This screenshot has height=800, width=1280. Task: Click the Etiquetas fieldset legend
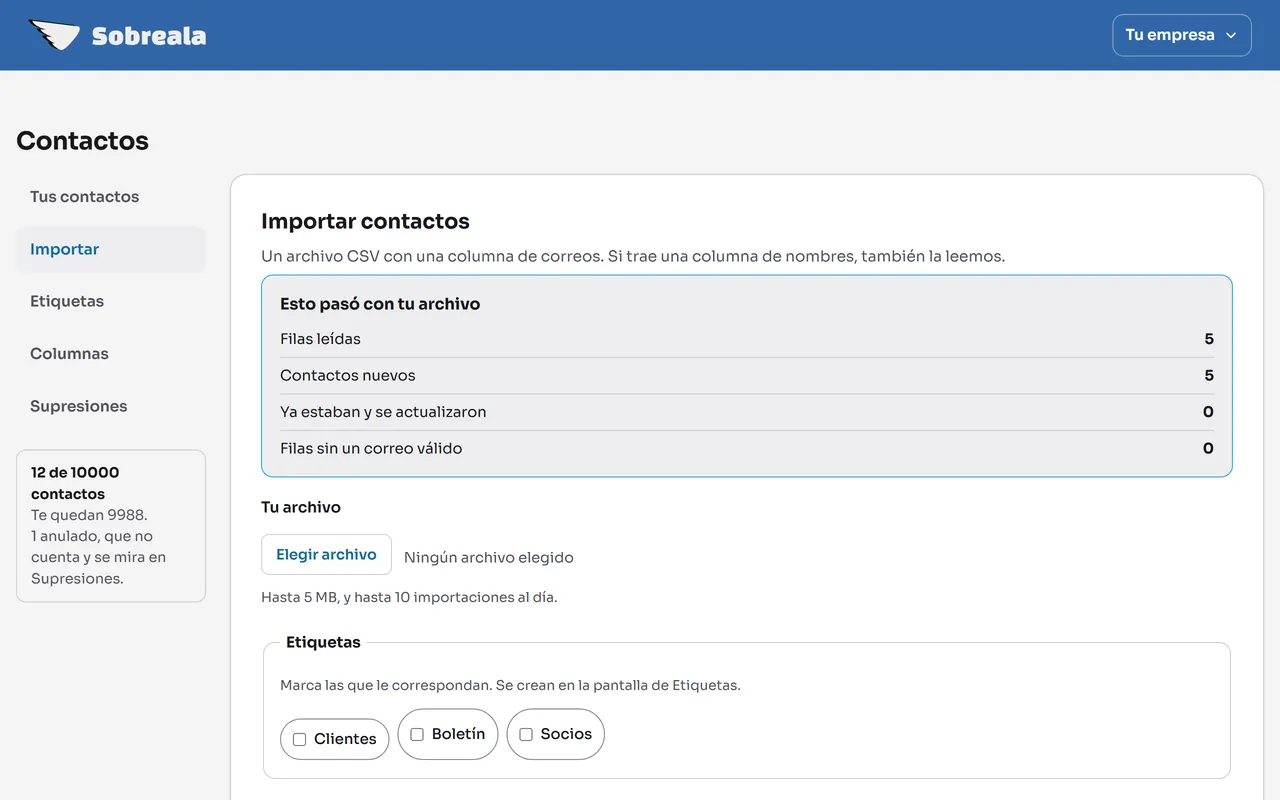(x=323, y=642)
